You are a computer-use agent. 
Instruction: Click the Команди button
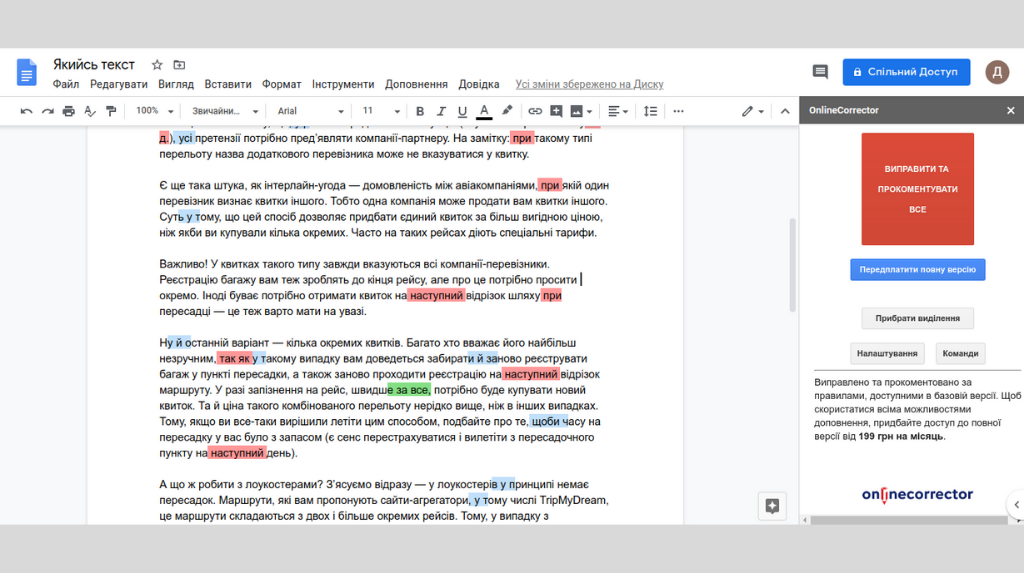960,353
